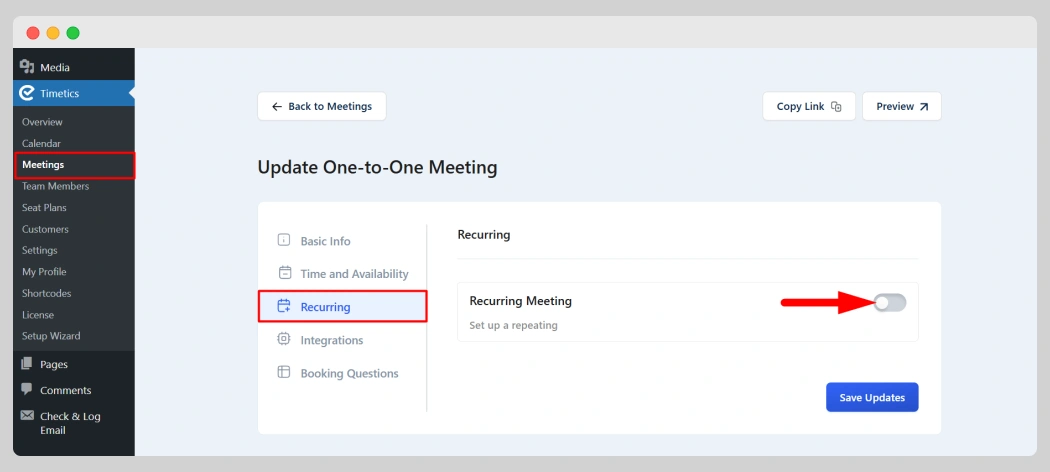Click Save Updates button
This screenshot has width=1050, height=472.
pyautogui.click(x=872, y=397)
